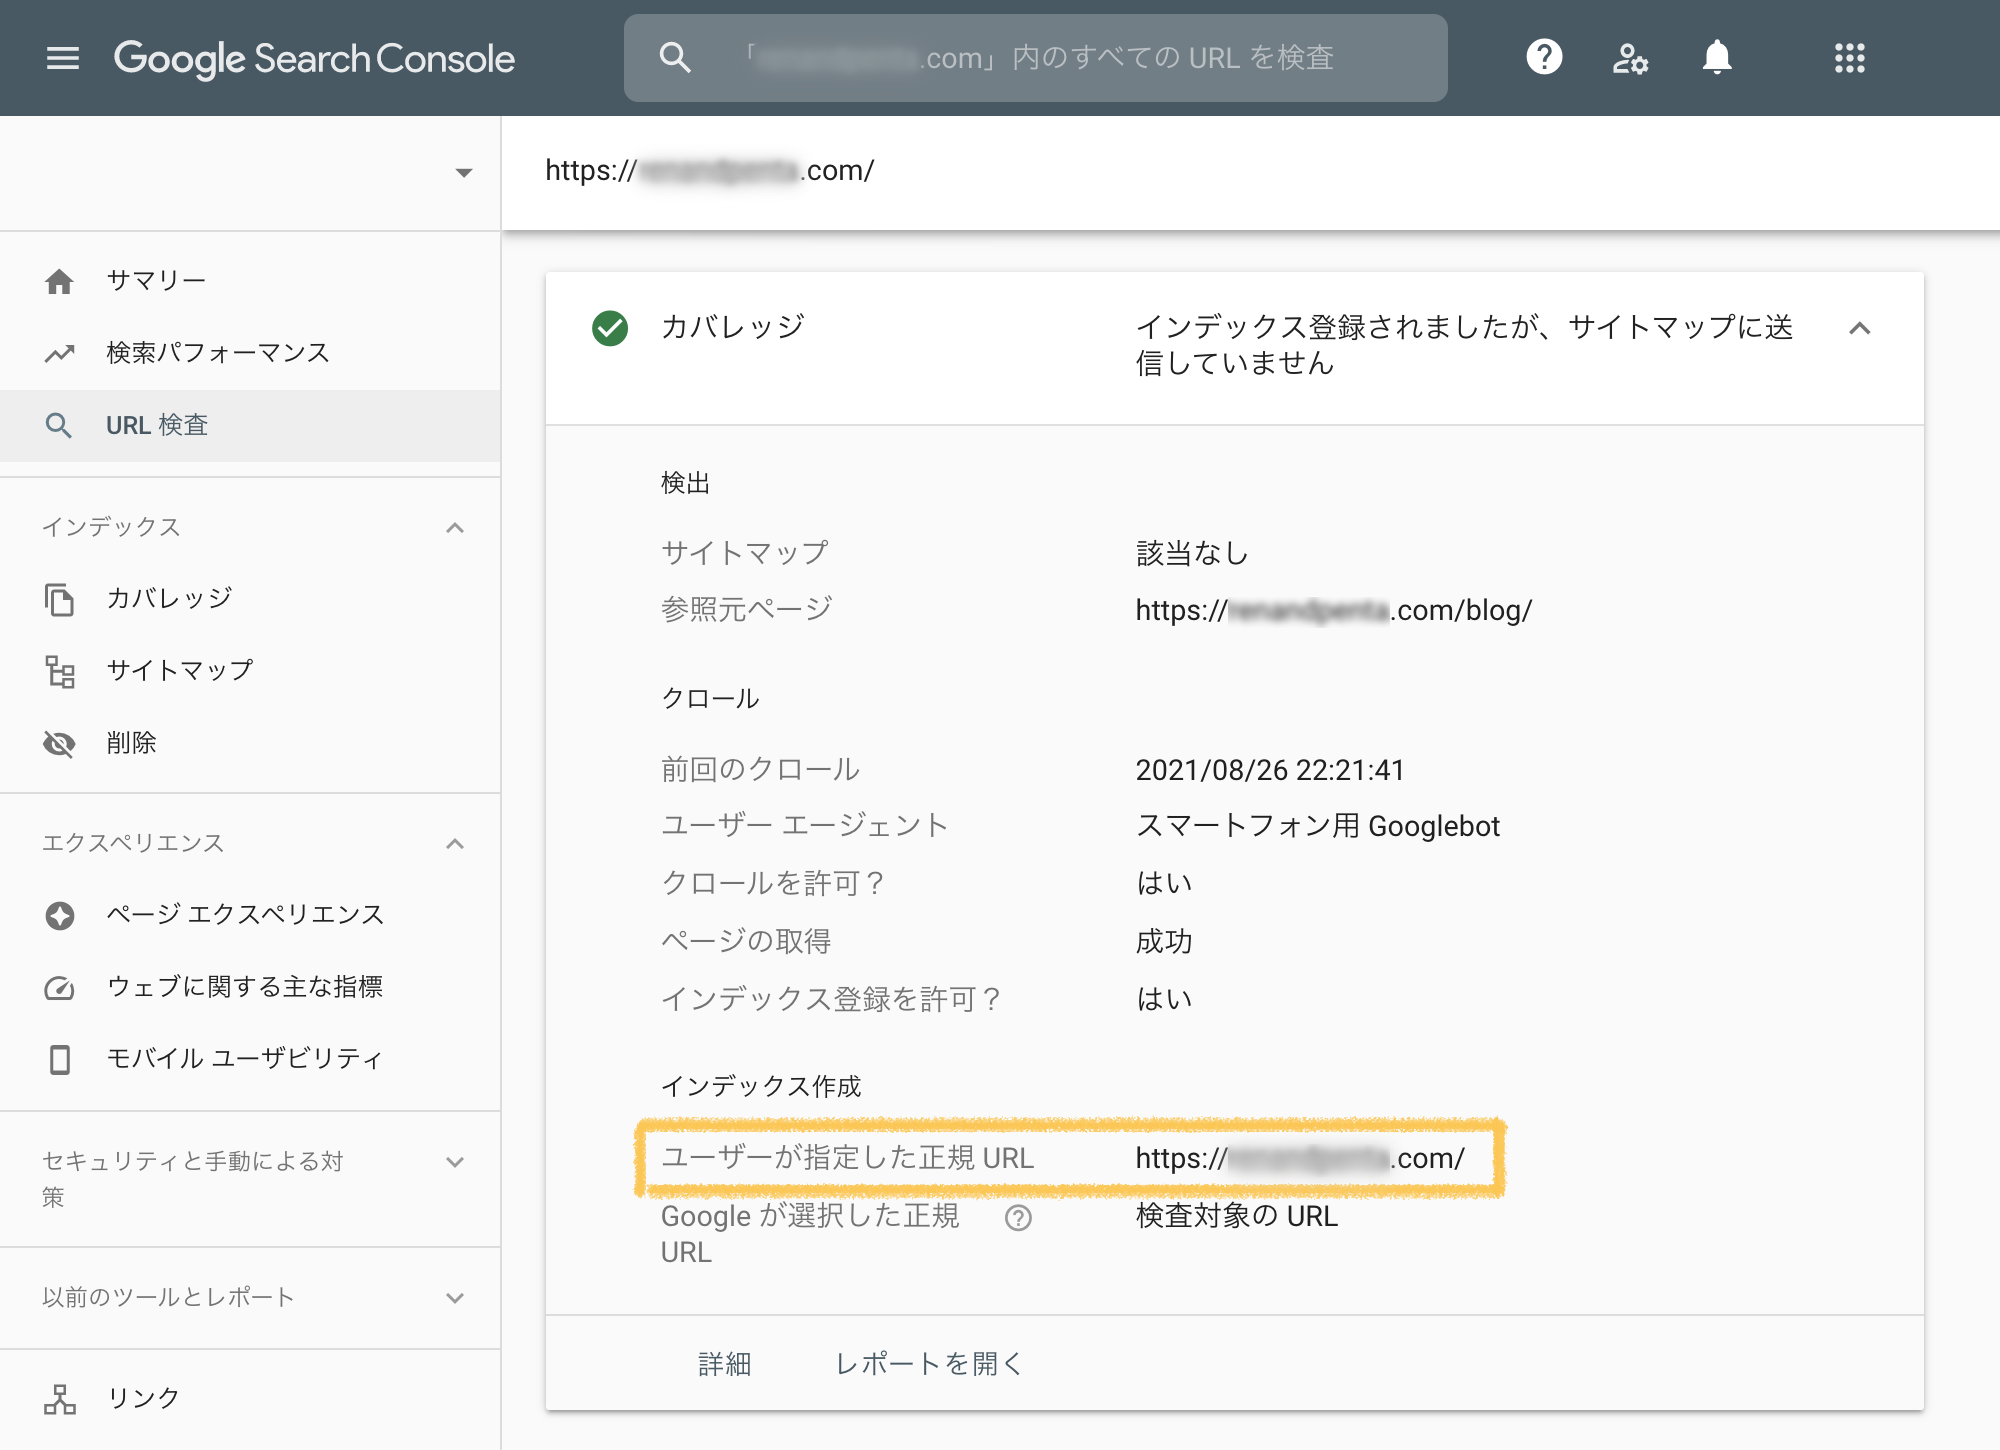
Task: Click the pages icon beside カバレッジ in sidebar
Action: click(x=59, y=599)
